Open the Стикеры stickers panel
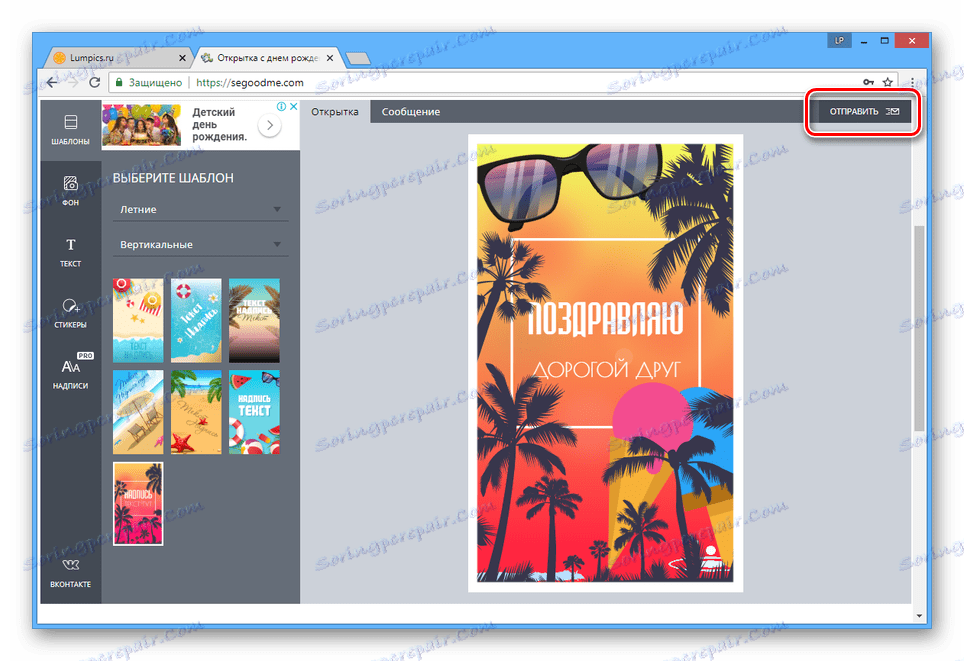964x661 pixels. coord(71,314)
